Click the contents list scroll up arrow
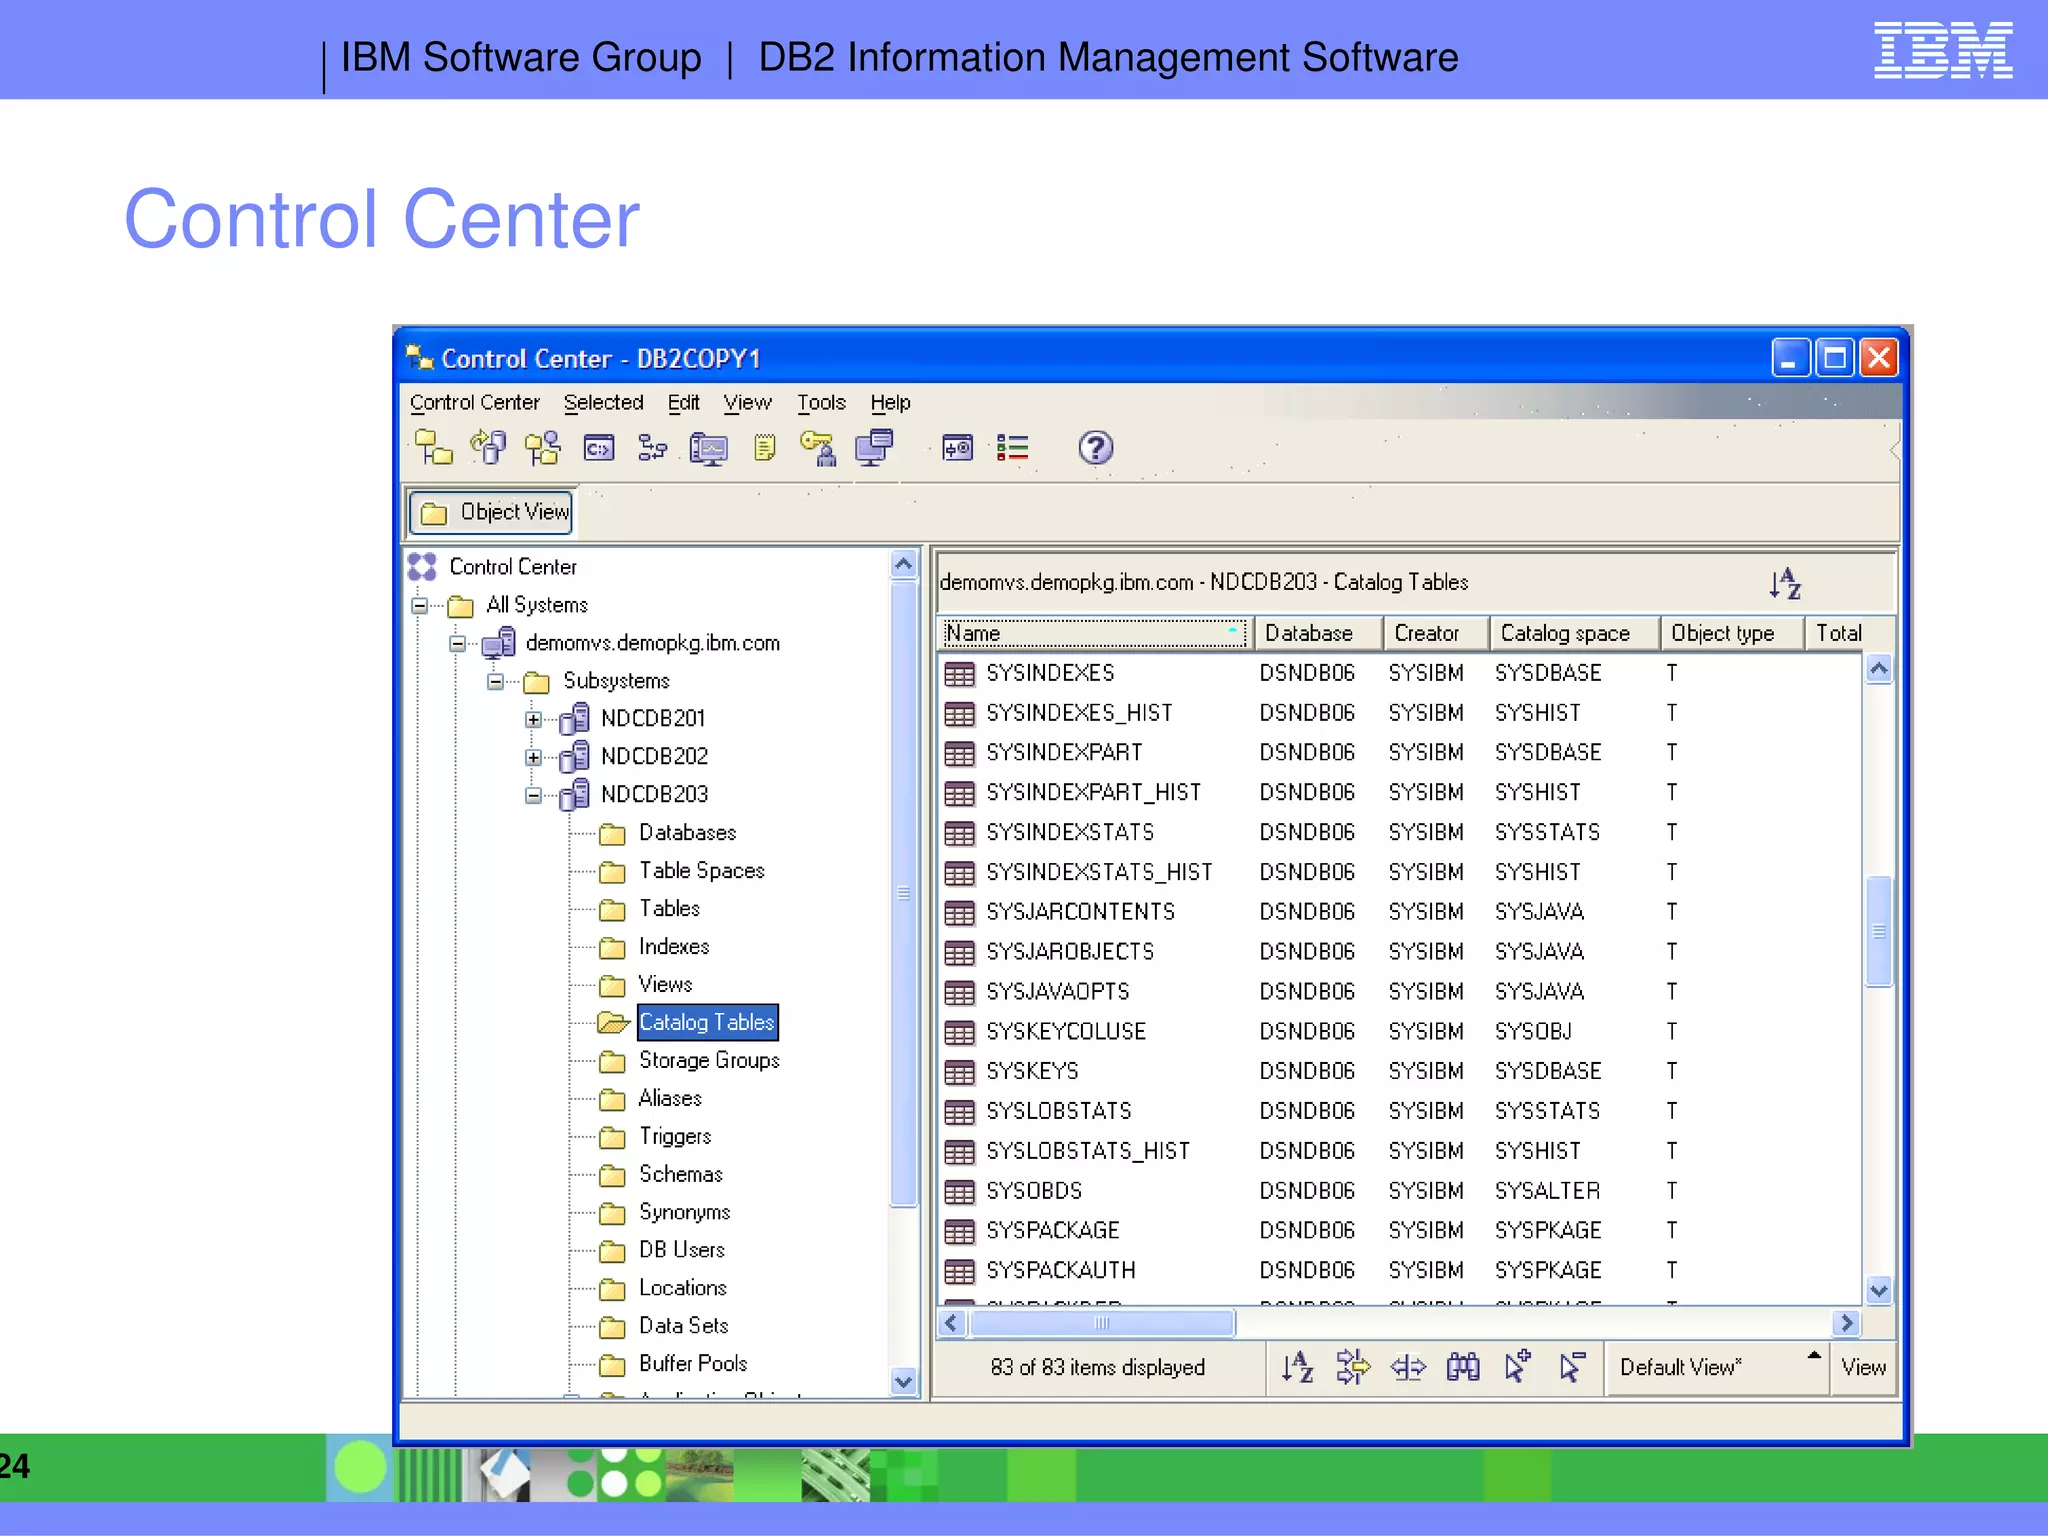Screen dimensions: 2048x1536 1879,669
